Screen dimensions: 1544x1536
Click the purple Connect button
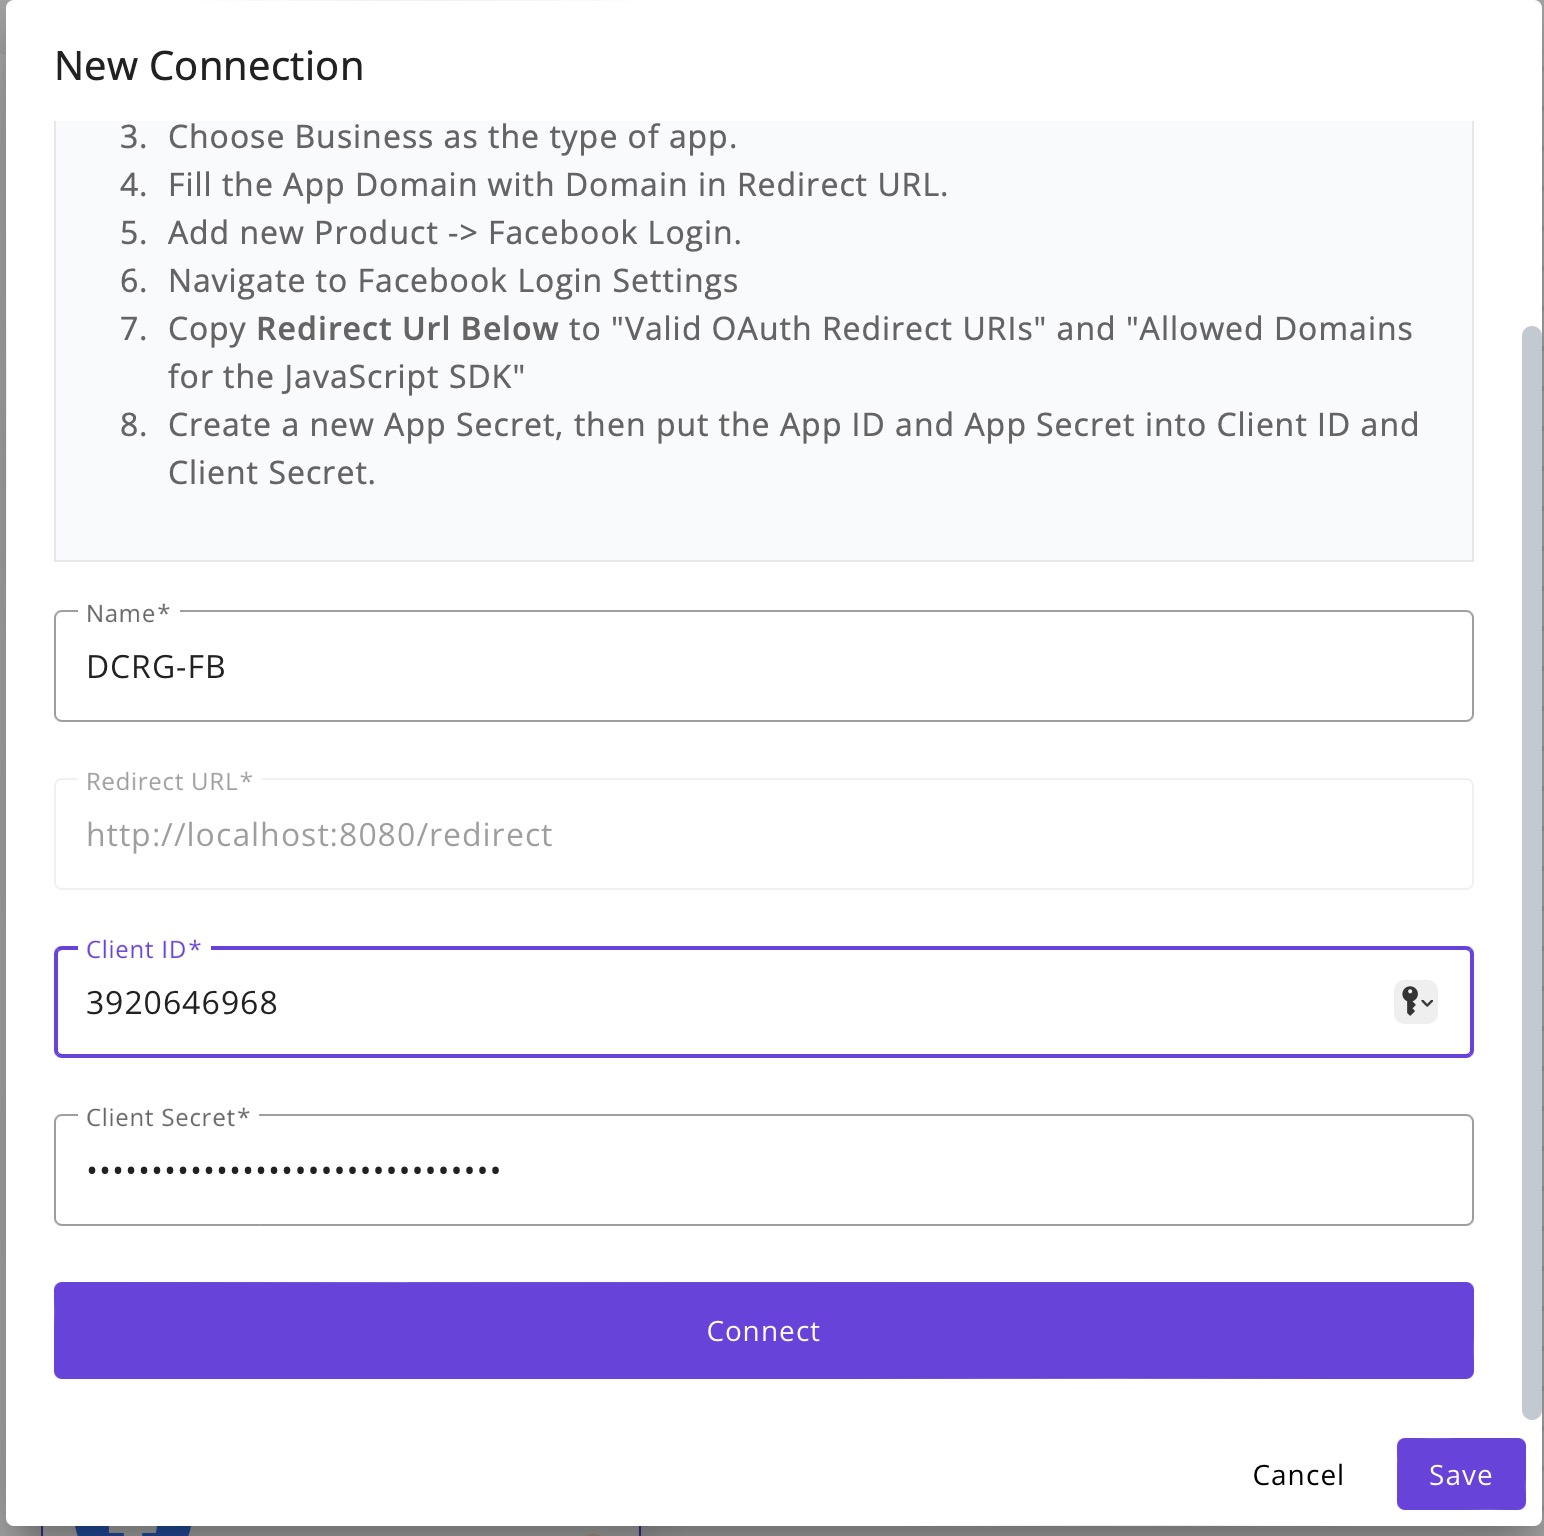tap(763, 1331)
